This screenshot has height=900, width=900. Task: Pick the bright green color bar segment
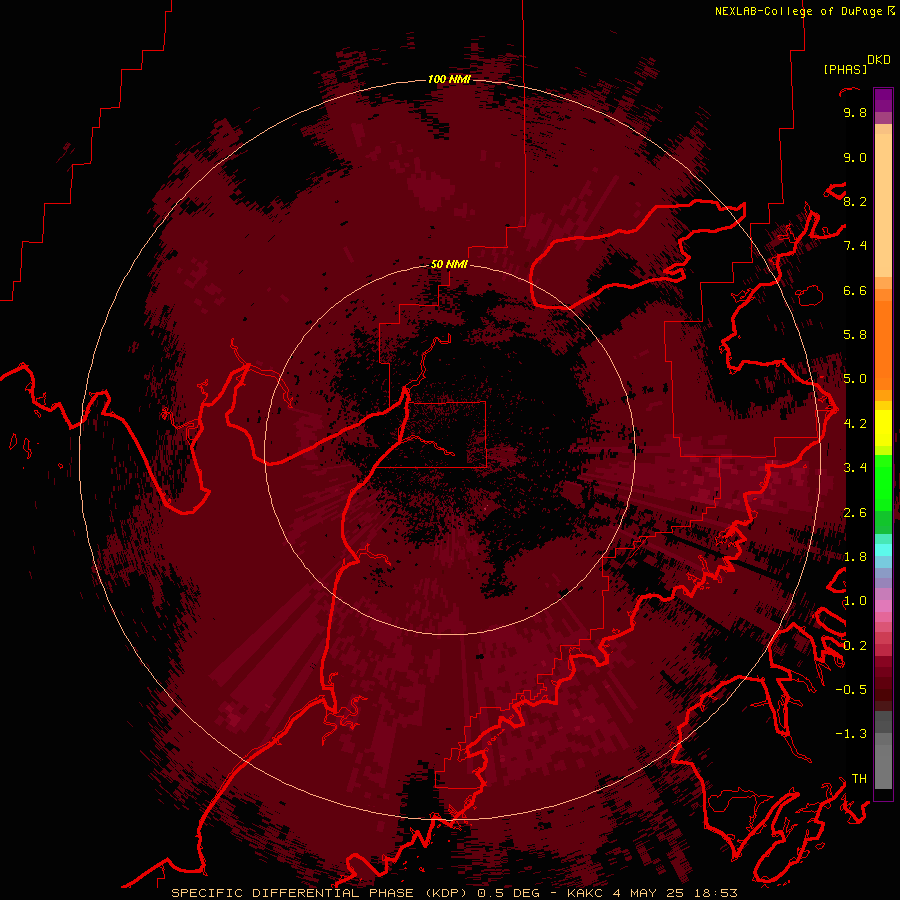coord(883,482)
